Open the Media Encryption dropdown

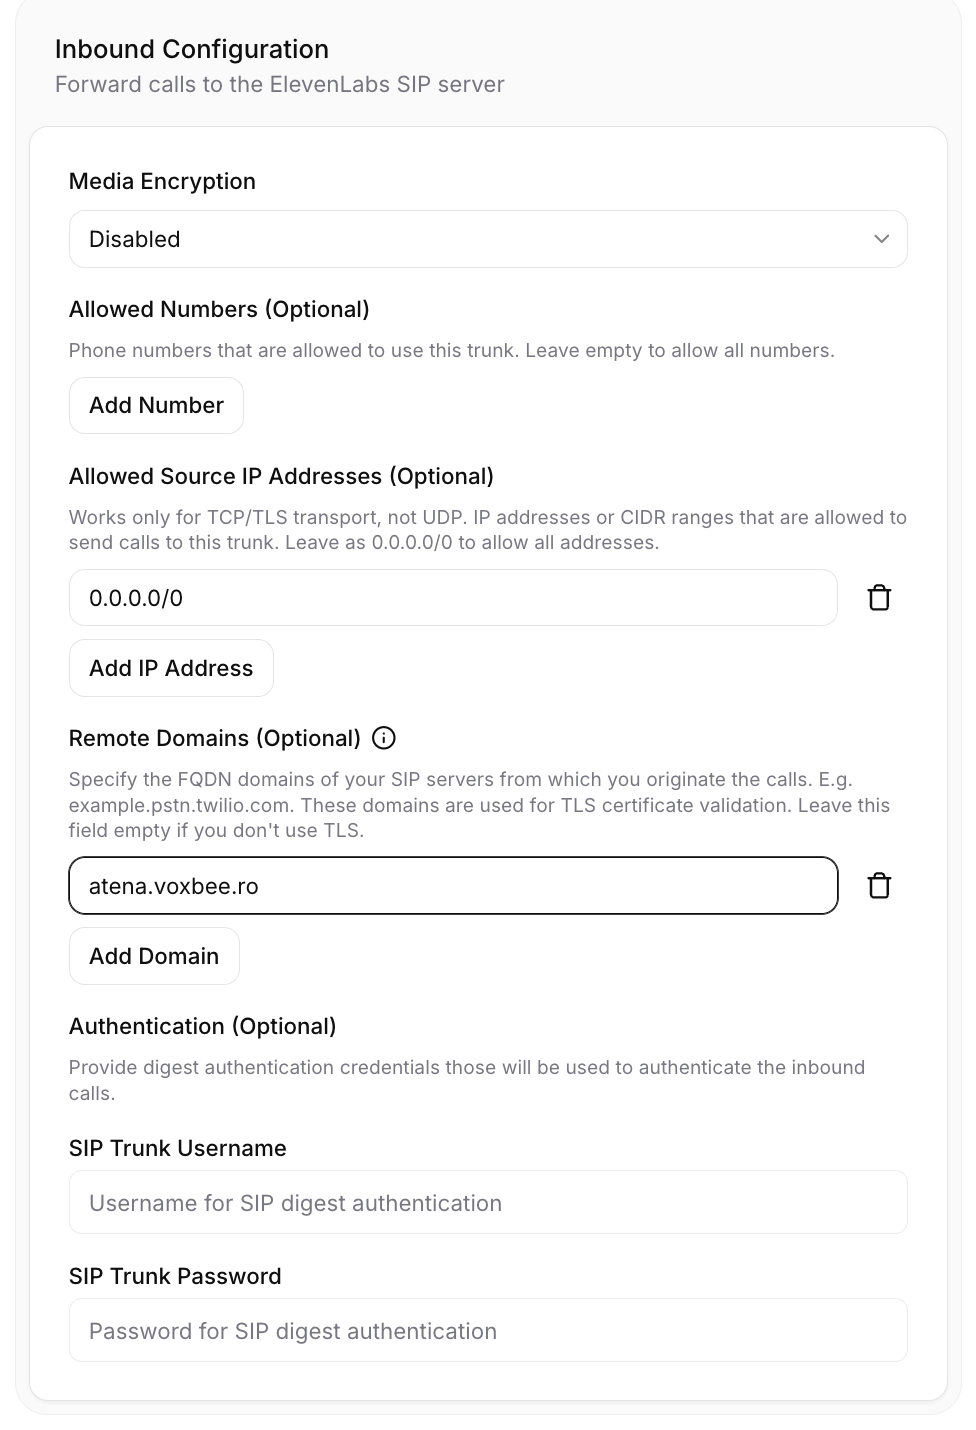[487, 239]
